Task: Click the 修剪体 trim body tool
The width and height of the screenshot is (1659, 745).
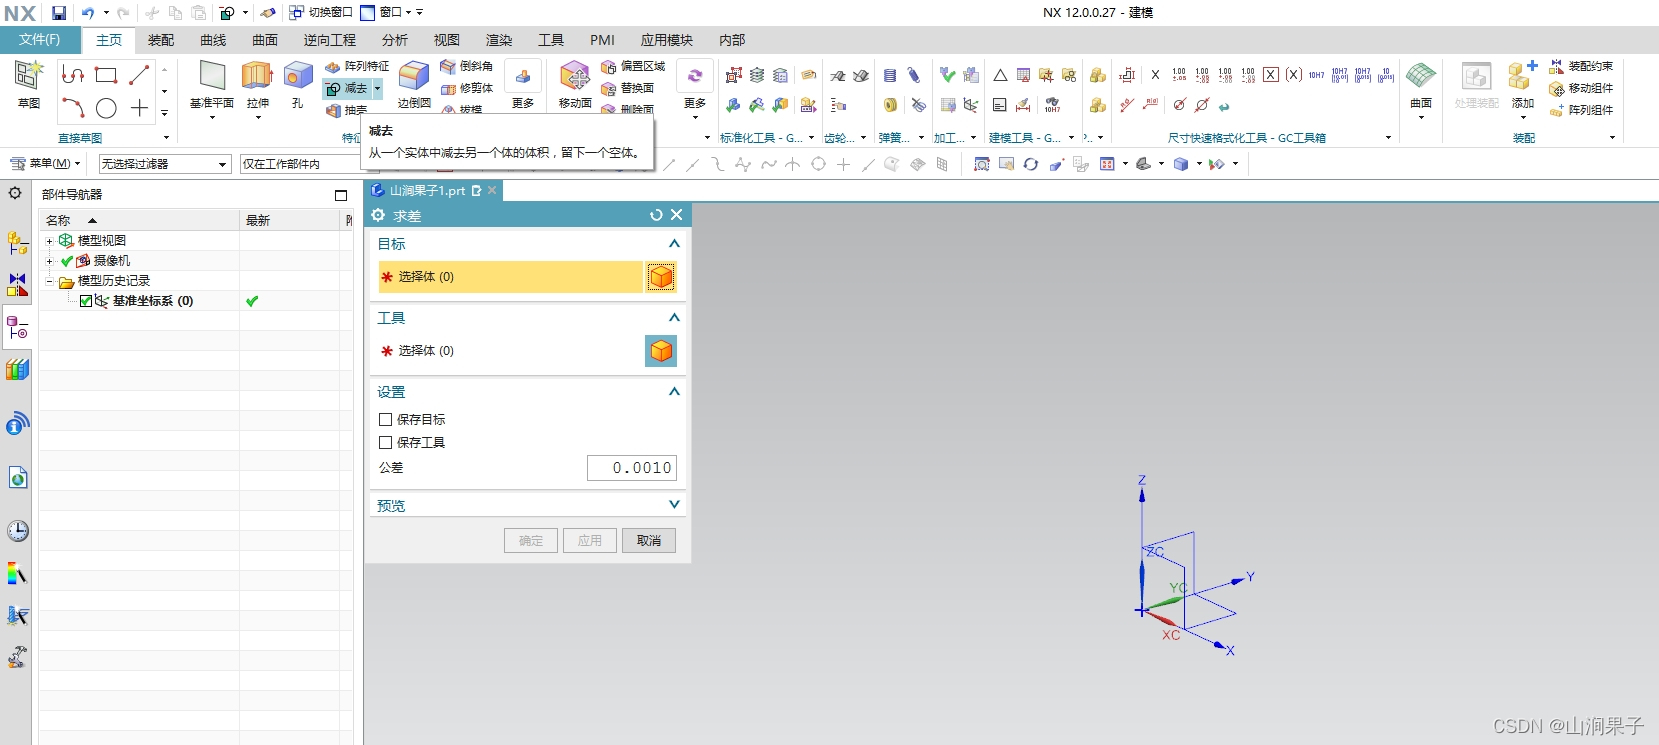Action: (467, 88)
